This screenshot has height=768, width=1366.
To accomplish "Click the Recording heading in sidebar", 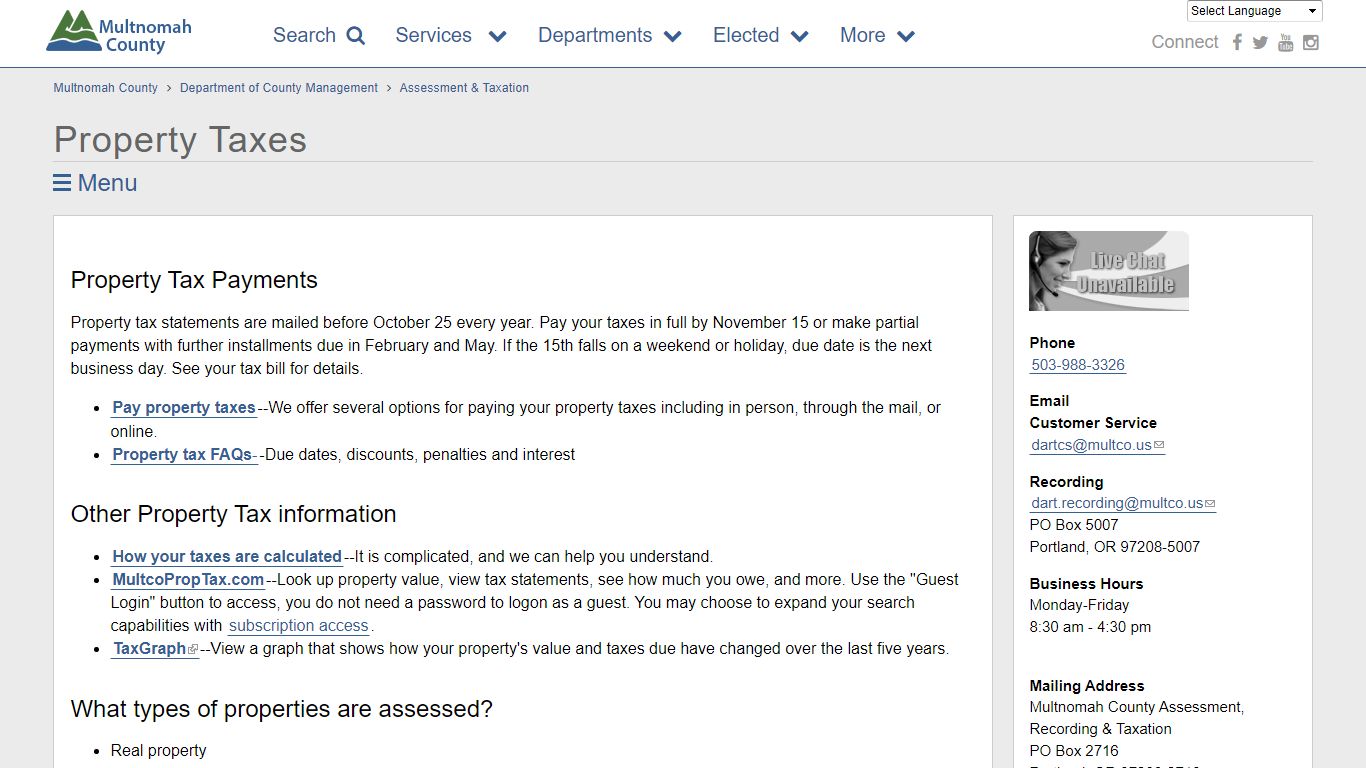I will click(1066, 482).
